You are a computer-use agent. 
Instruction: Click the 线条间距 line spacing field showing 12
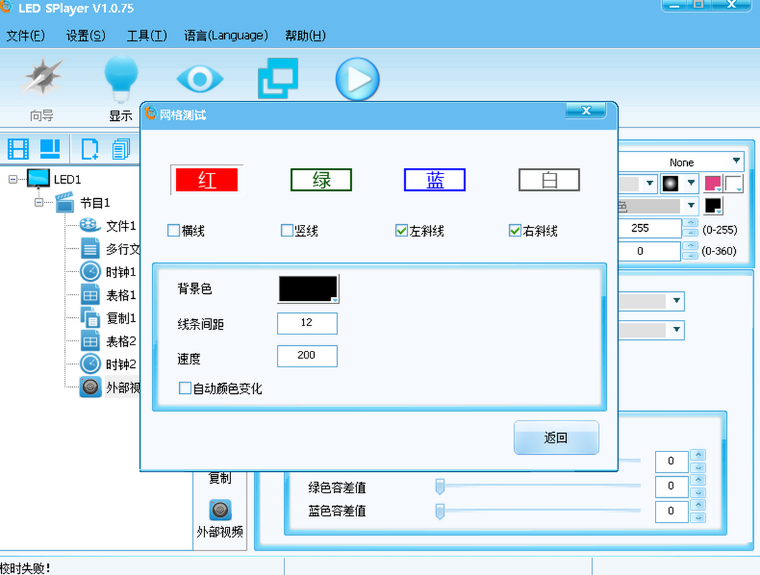(x=307, y=323)
